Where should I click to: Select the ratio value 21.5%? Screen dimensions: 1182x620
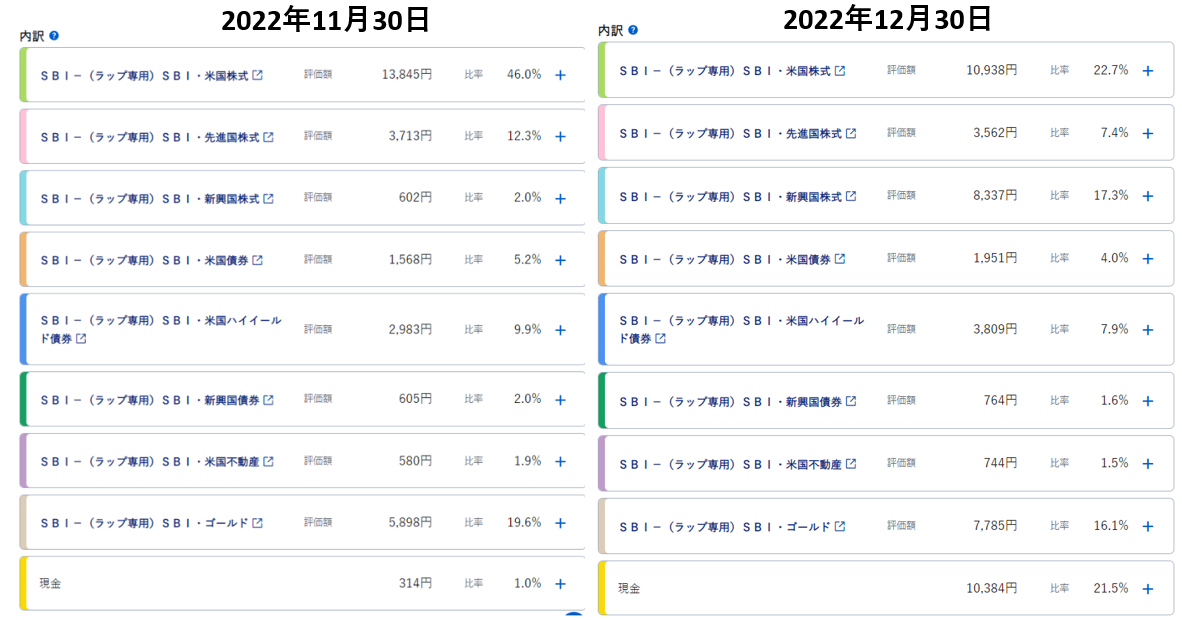(x=1111, y=588)
